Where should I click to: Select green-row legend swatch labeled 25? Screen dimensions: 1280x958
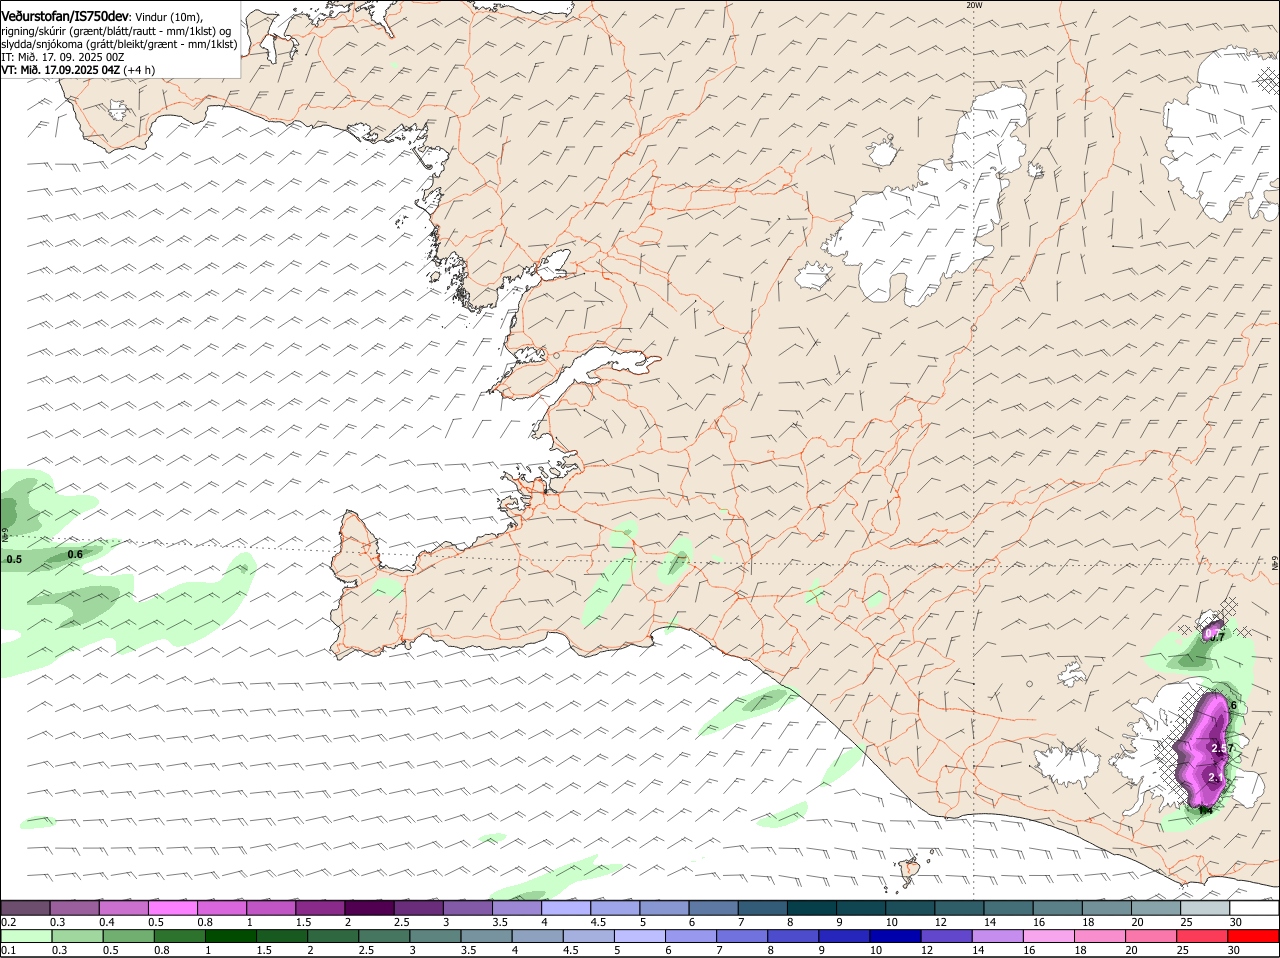1202,936
